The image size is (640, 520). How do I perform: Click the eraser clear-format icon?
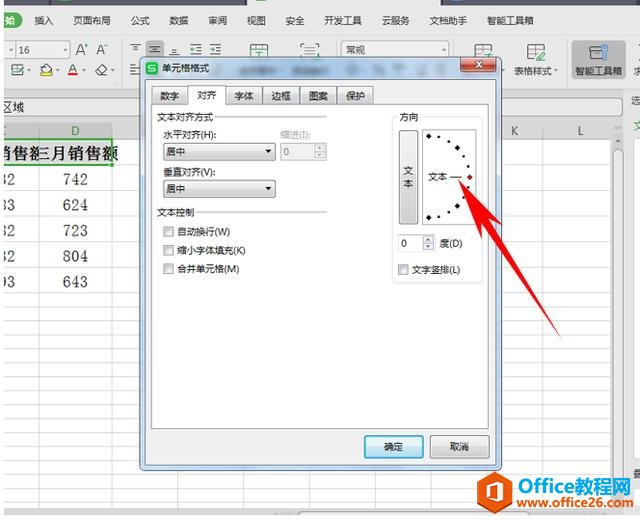pos(101,70)
